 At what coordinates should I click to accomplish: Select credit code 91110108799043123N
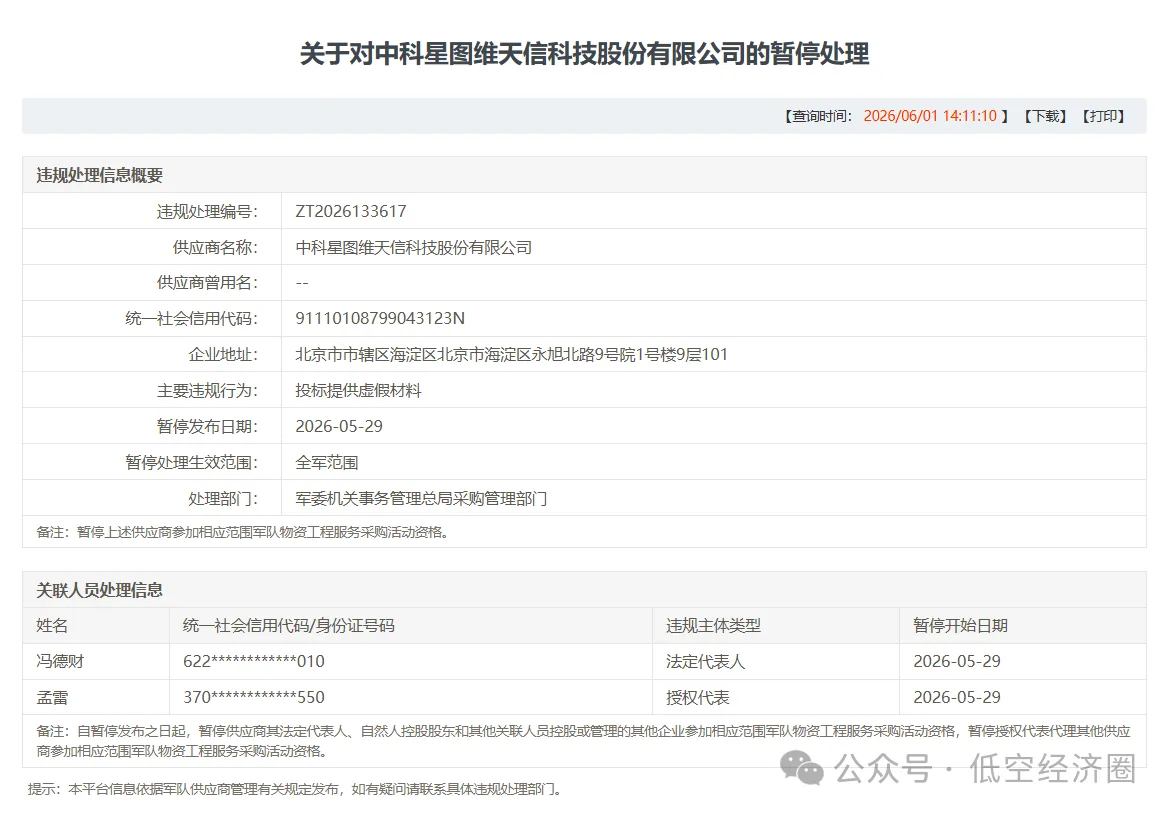tap(380, 318)
